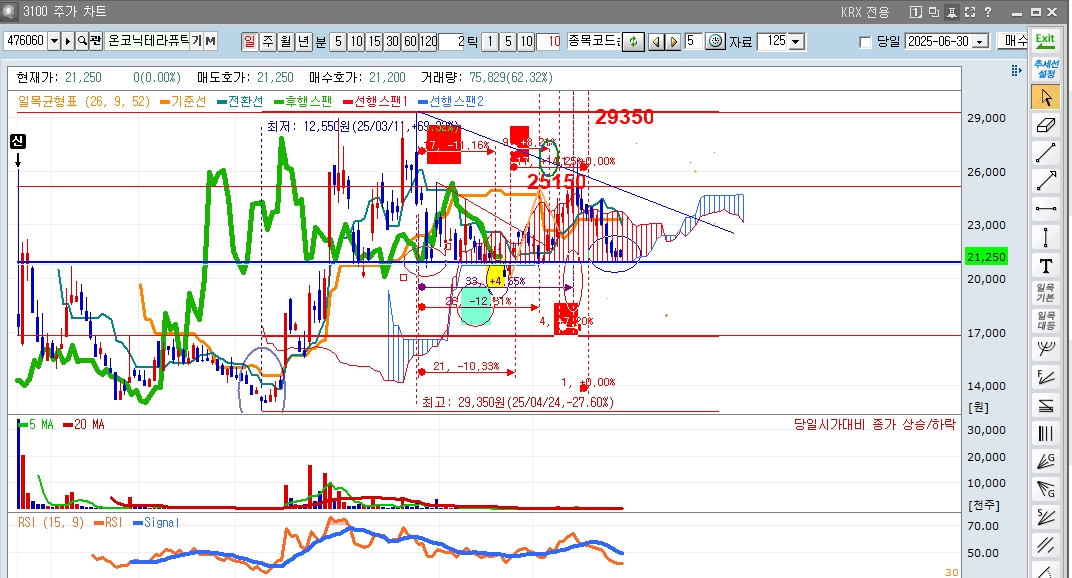
Task: Select the 일 daily period button
Action: tap(250, 42)
